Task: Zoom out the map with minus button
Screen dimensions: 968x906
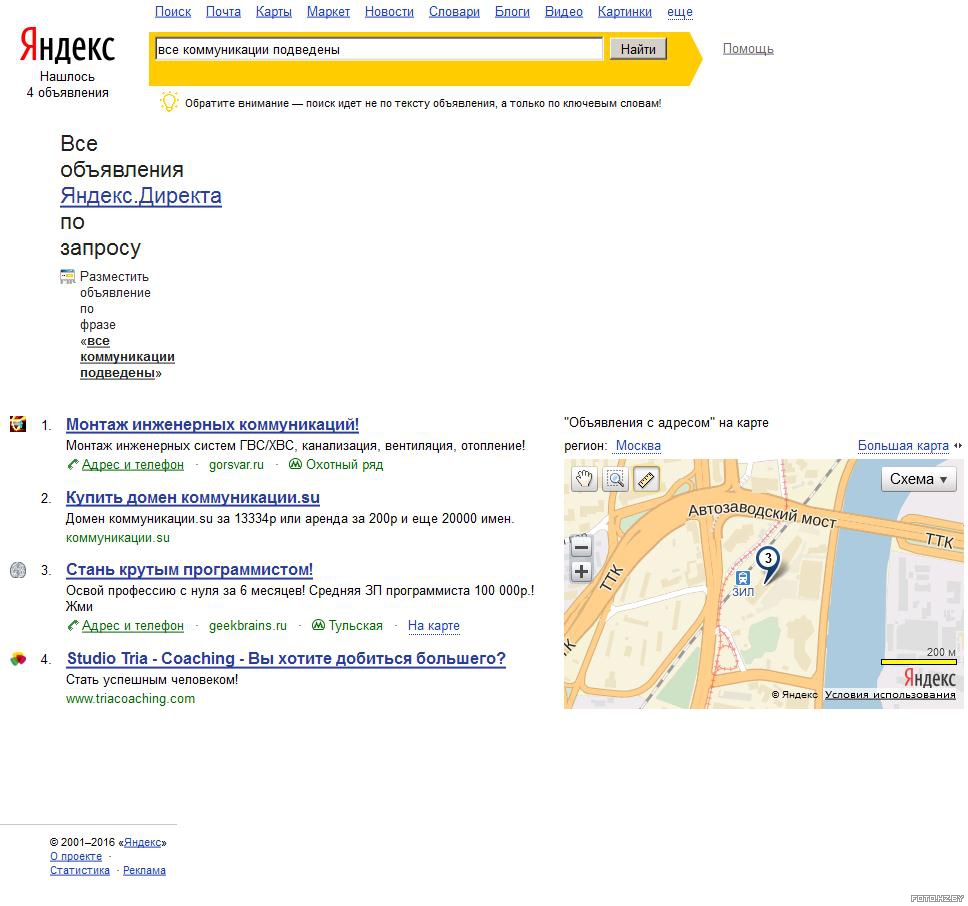Action: [x=581, y=547]
